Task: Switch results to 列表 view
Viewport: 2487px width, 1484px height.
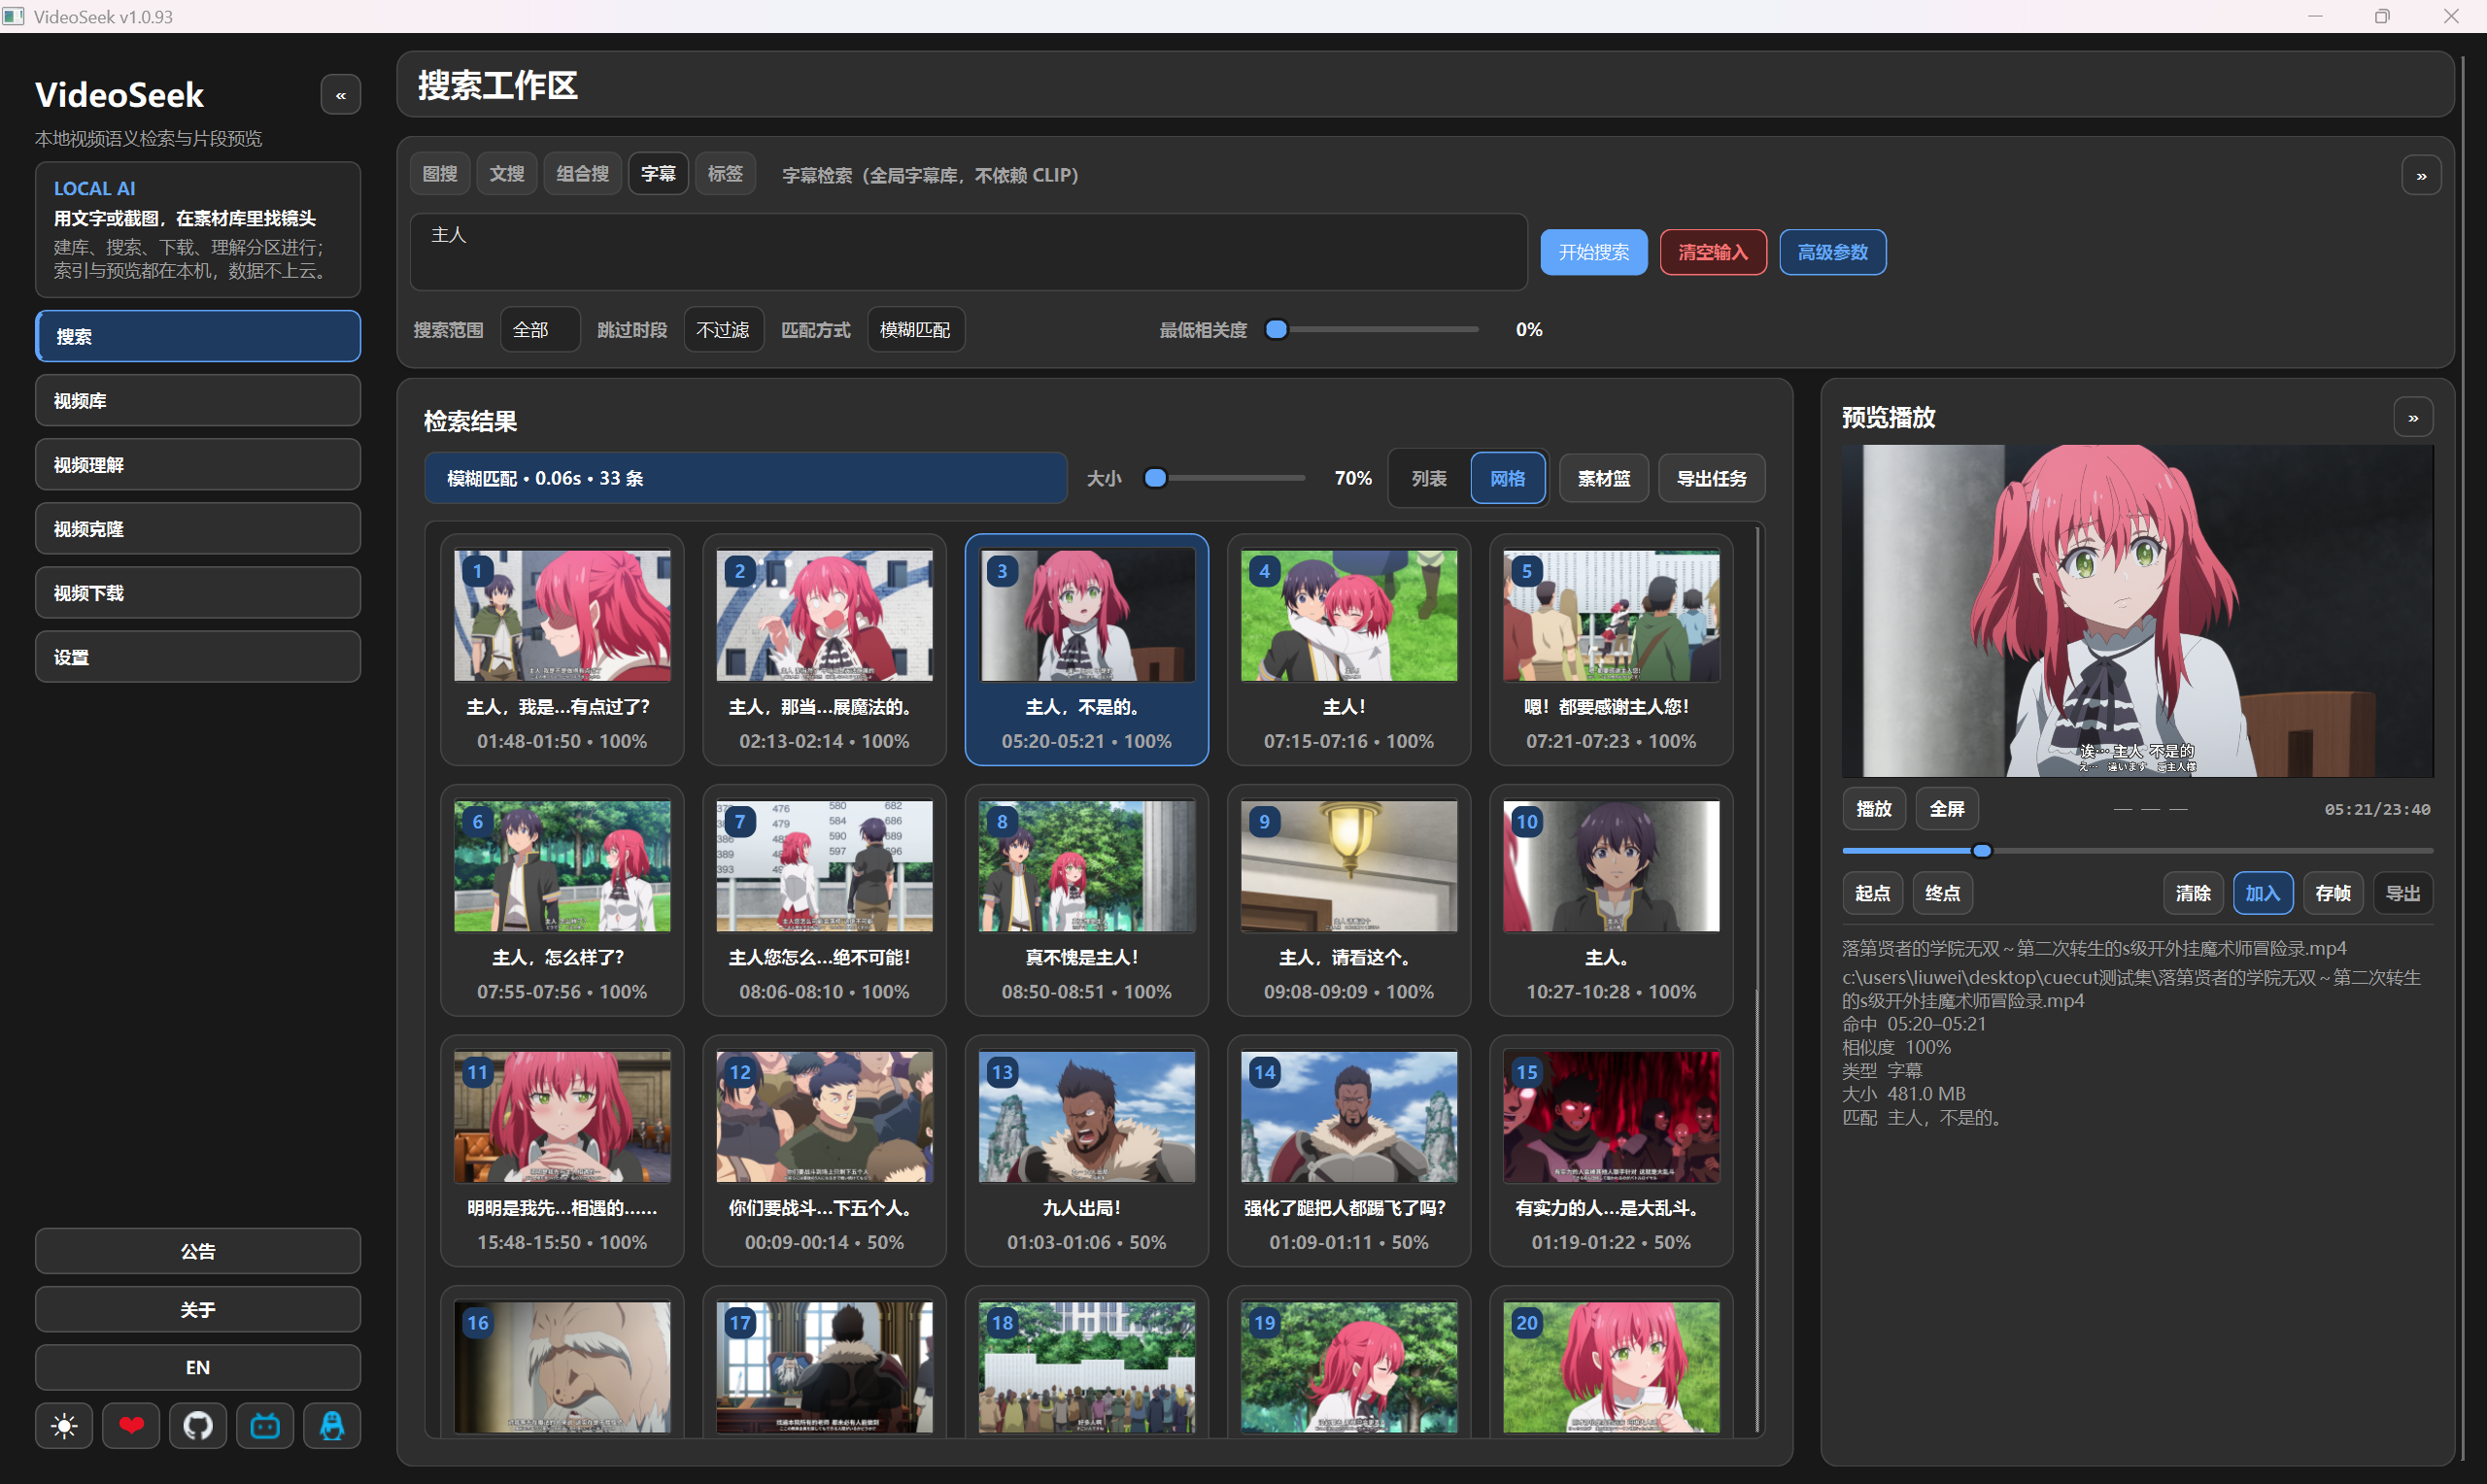Action: [1429, 479]
